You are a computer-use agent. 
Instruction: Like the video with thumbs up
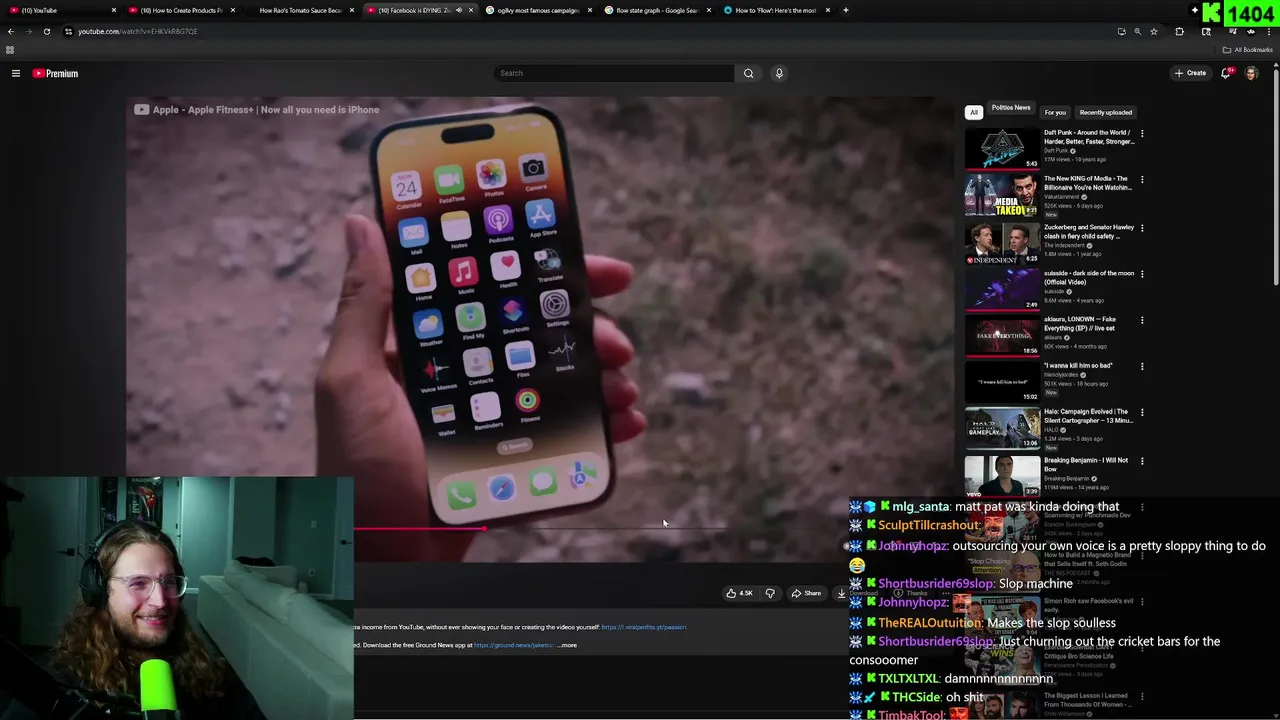739,593
